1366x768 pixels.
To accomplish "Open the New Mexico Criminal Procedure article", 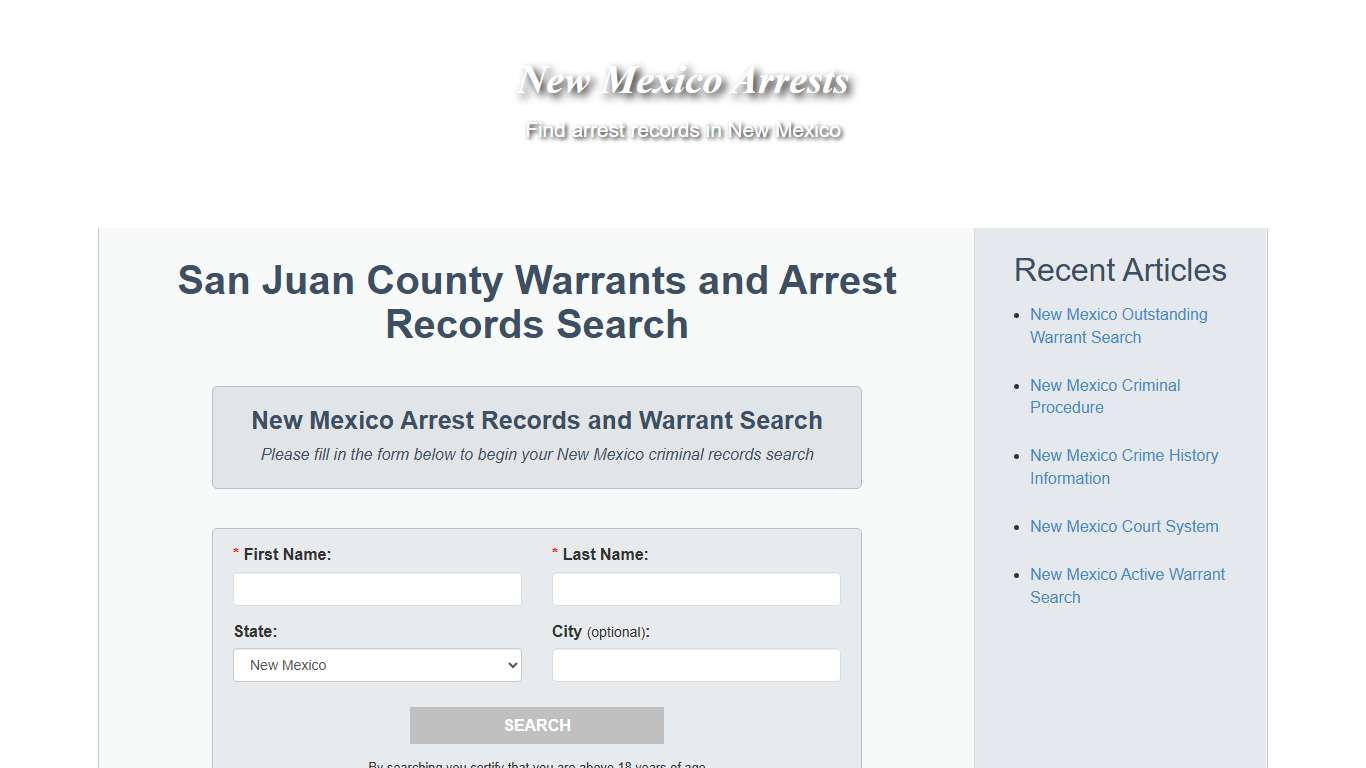I will tap(1104, 396).
